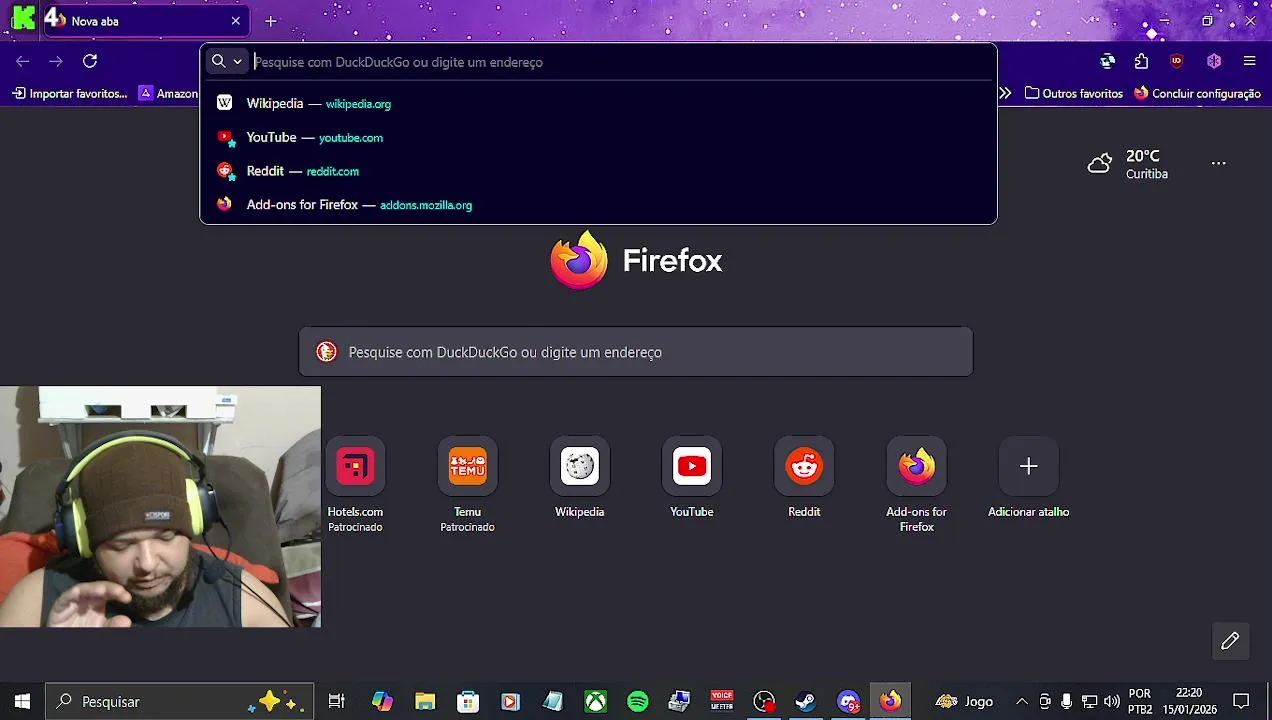
Task: Select the YouTube suggestion in the address bar dropdown
Action: tap(598, 137)
